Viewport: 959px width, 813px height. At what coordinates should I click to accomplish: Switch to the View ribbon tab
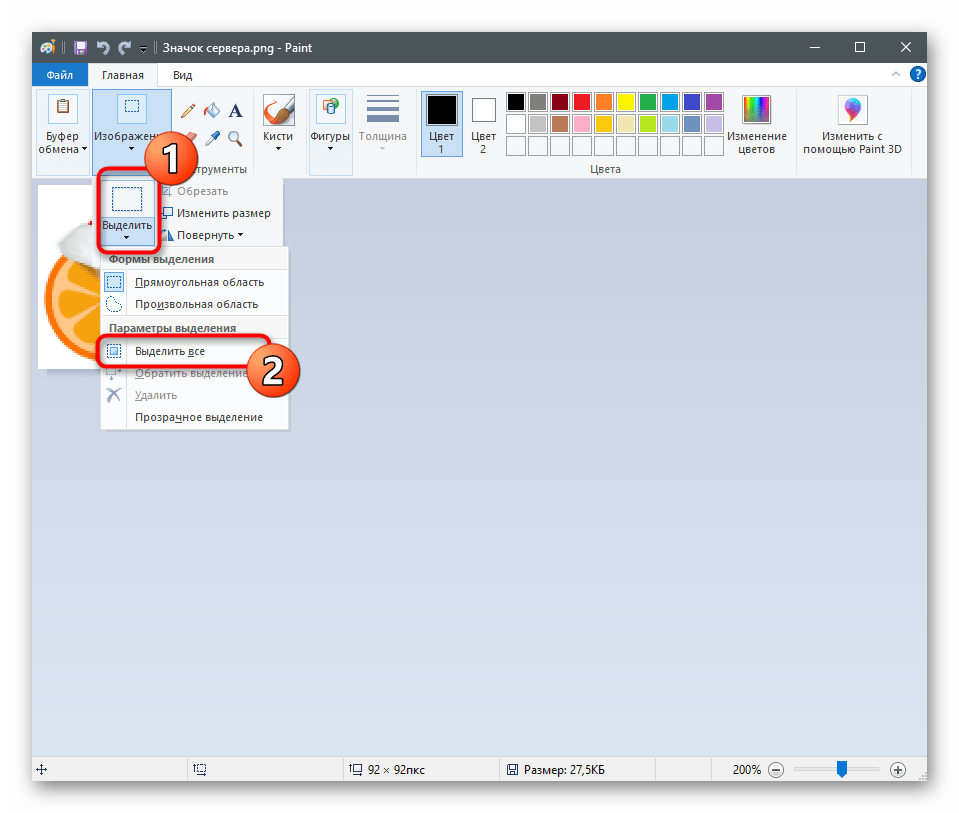[x=182, y=75]
